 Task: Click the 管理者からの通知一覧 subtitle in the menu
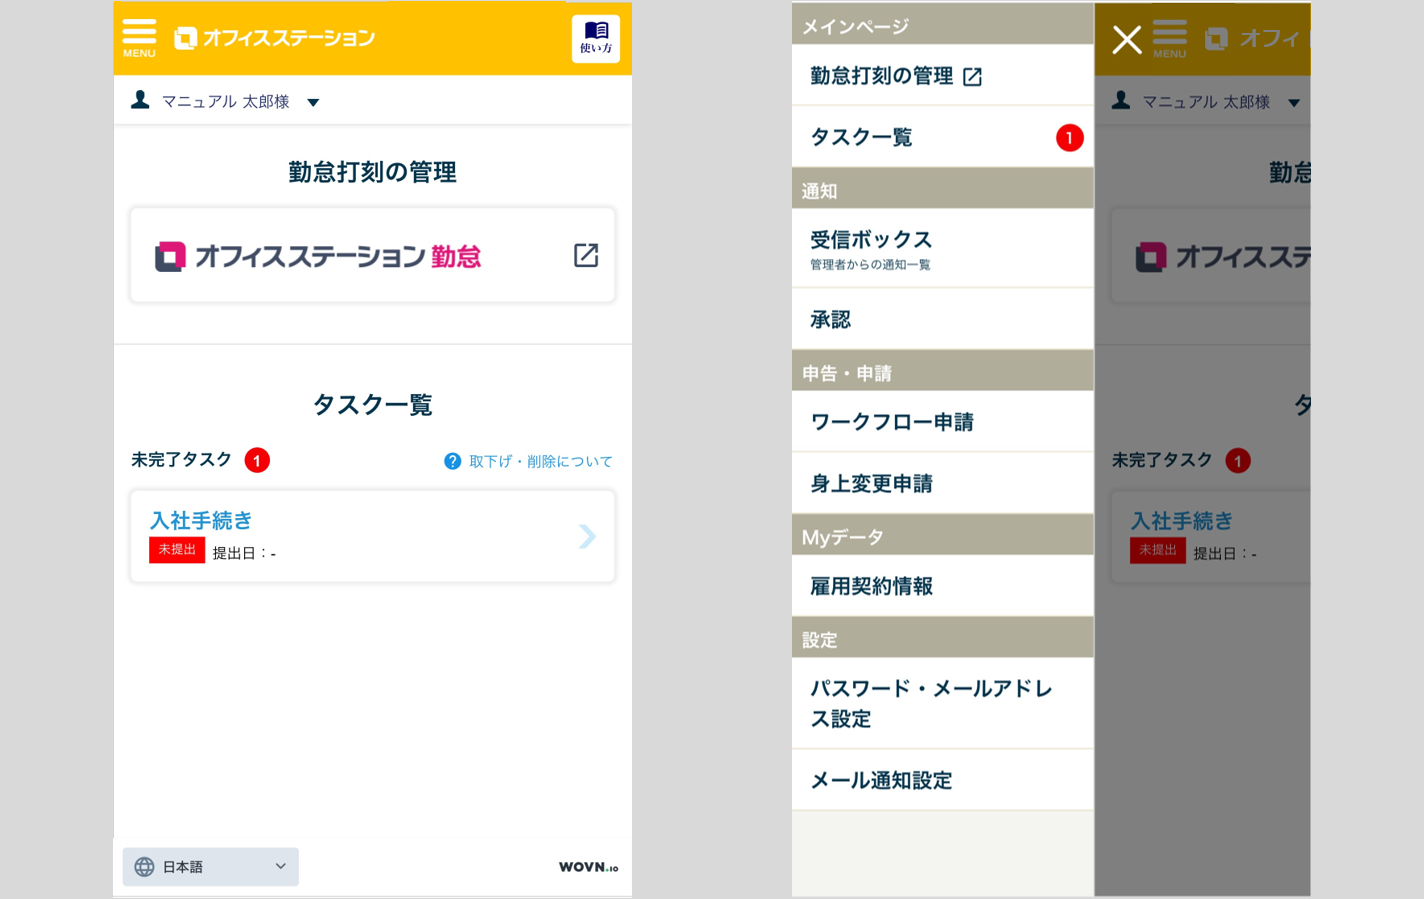point(870,265)
